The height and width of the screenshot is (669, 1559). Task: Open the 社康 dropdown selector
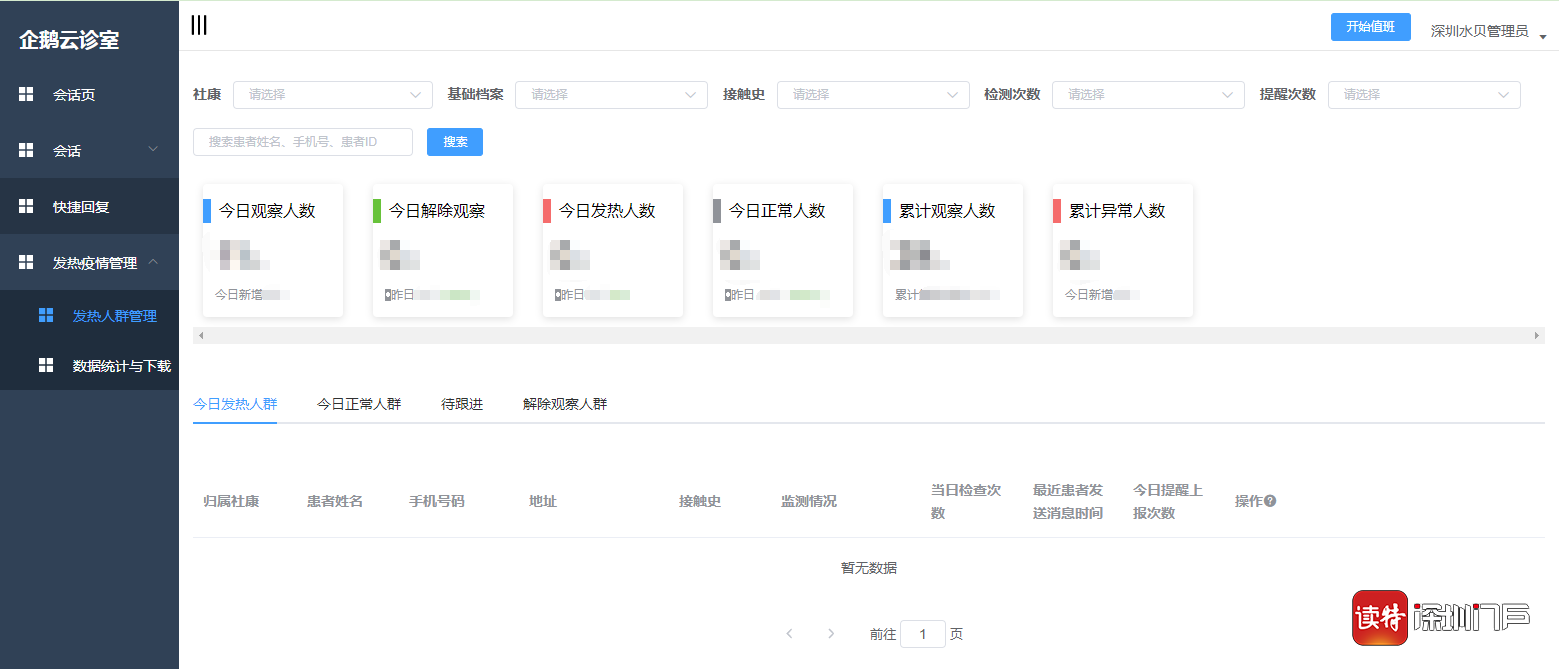pyautogui.click(x=332, y=95)
